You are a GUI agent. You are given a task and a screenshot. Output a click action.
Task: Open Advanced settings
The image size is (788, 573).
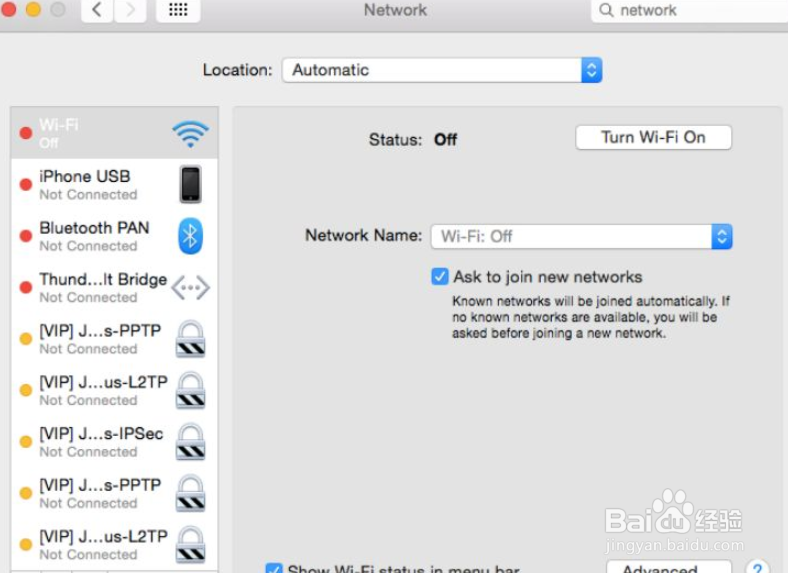coord(668,567)
